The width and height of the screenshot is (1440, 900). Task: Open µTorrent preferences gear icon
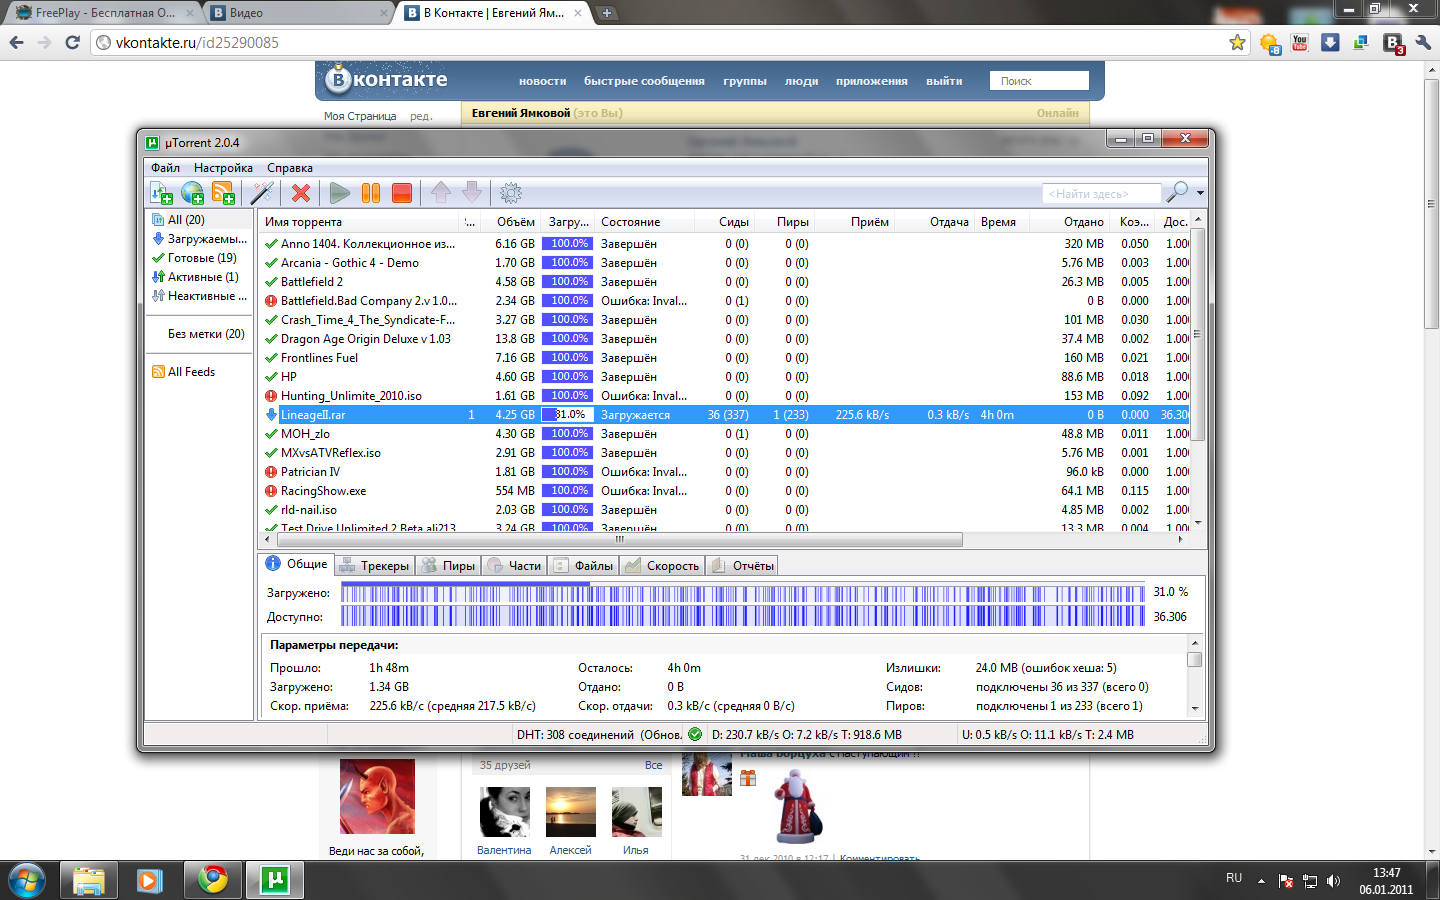click(x=511, y=193)
